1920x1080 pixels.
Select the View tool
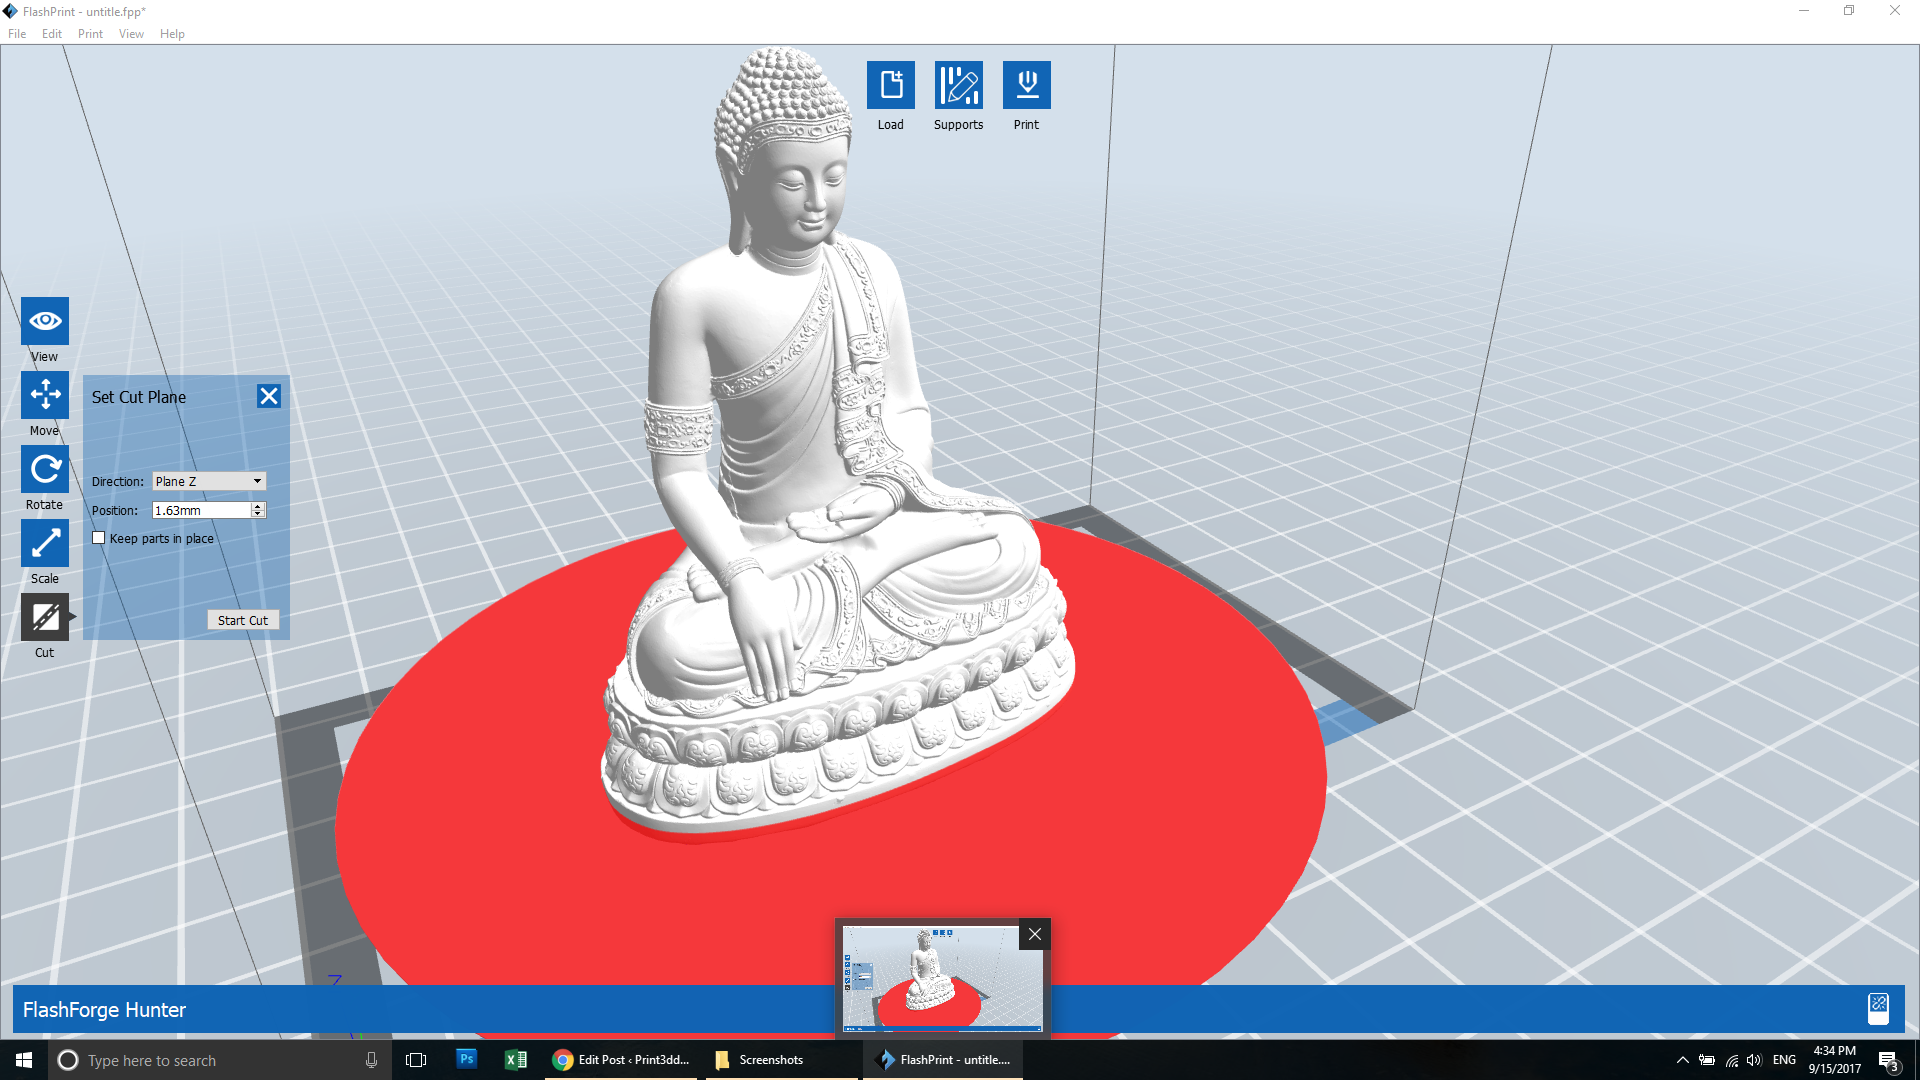(x=45, y=321)
